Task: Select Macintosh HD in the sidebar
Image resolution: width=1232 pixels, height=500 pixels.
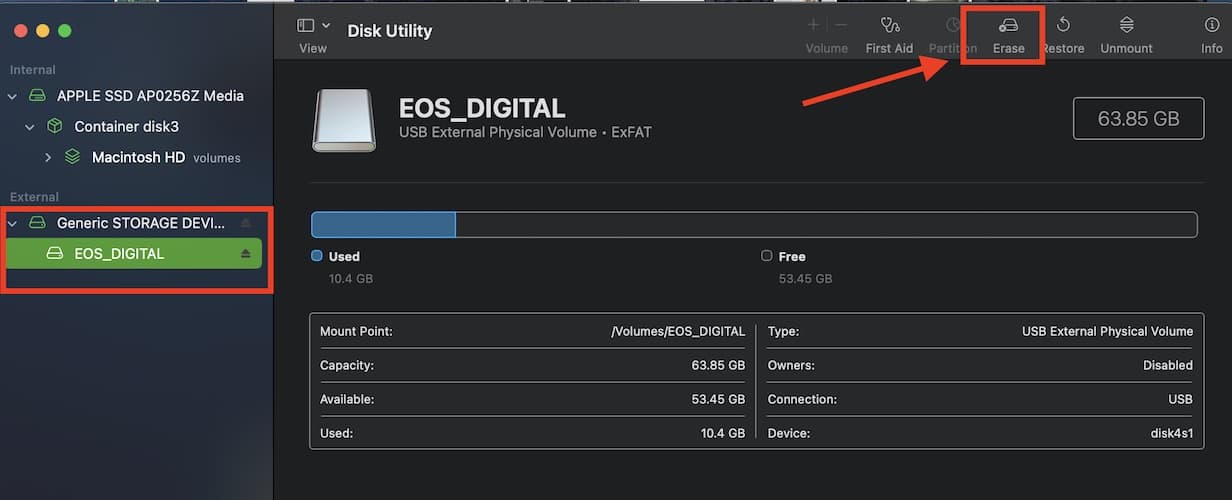Action: (x=139, y=158)
